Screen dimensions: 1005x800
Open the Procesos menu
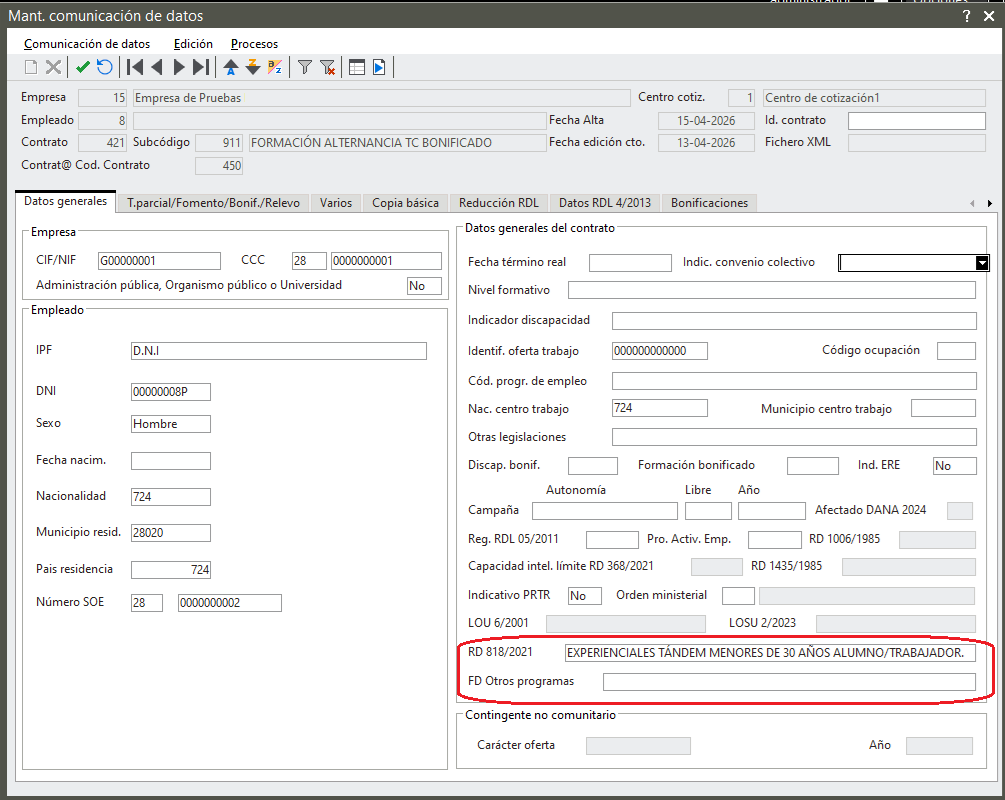tap(254, 44)
